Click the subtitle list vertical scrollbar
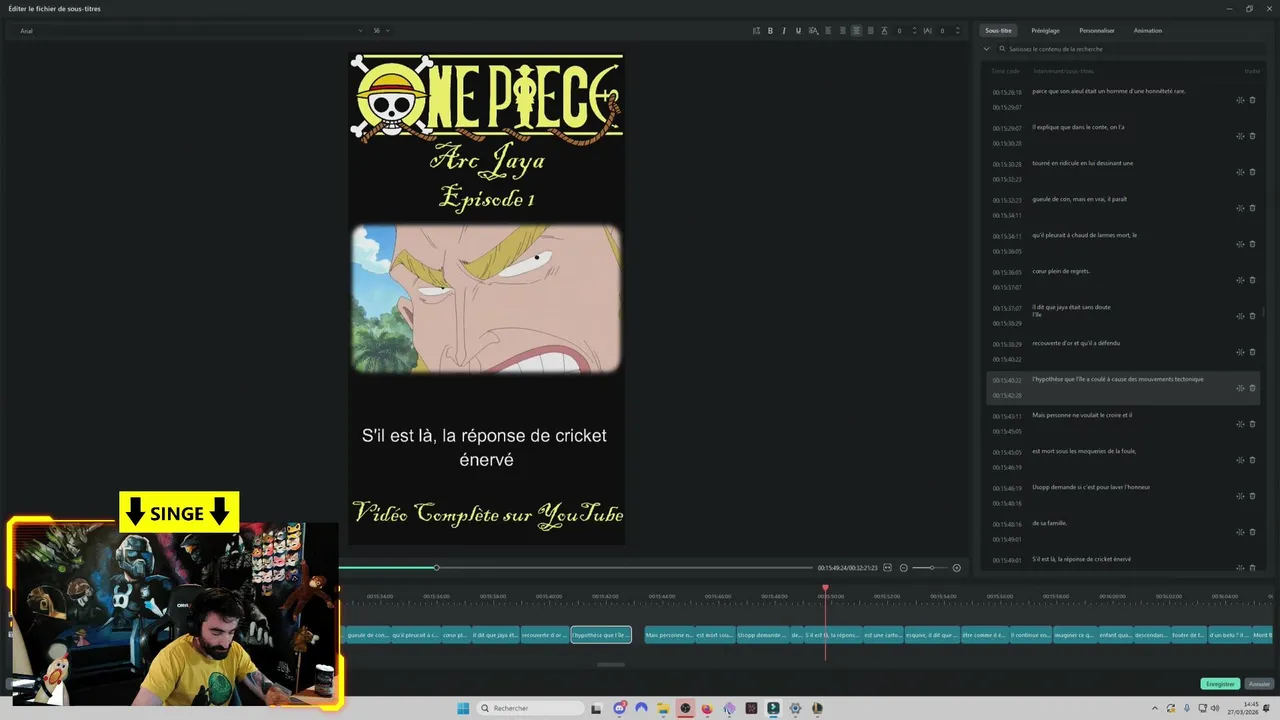 point(1265,312)
